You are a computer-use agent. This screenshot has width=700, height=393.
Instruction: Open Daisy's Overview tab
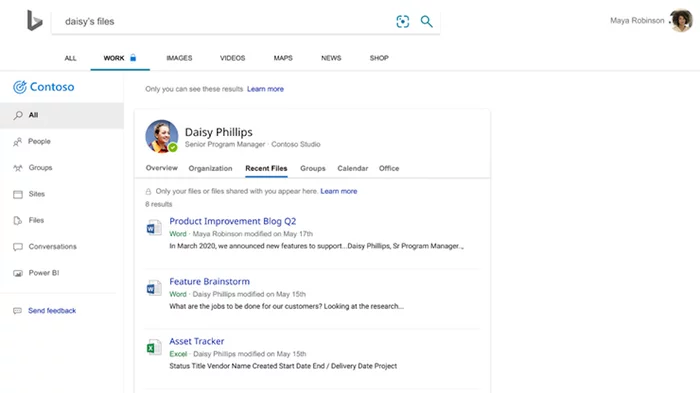[162, 168]
